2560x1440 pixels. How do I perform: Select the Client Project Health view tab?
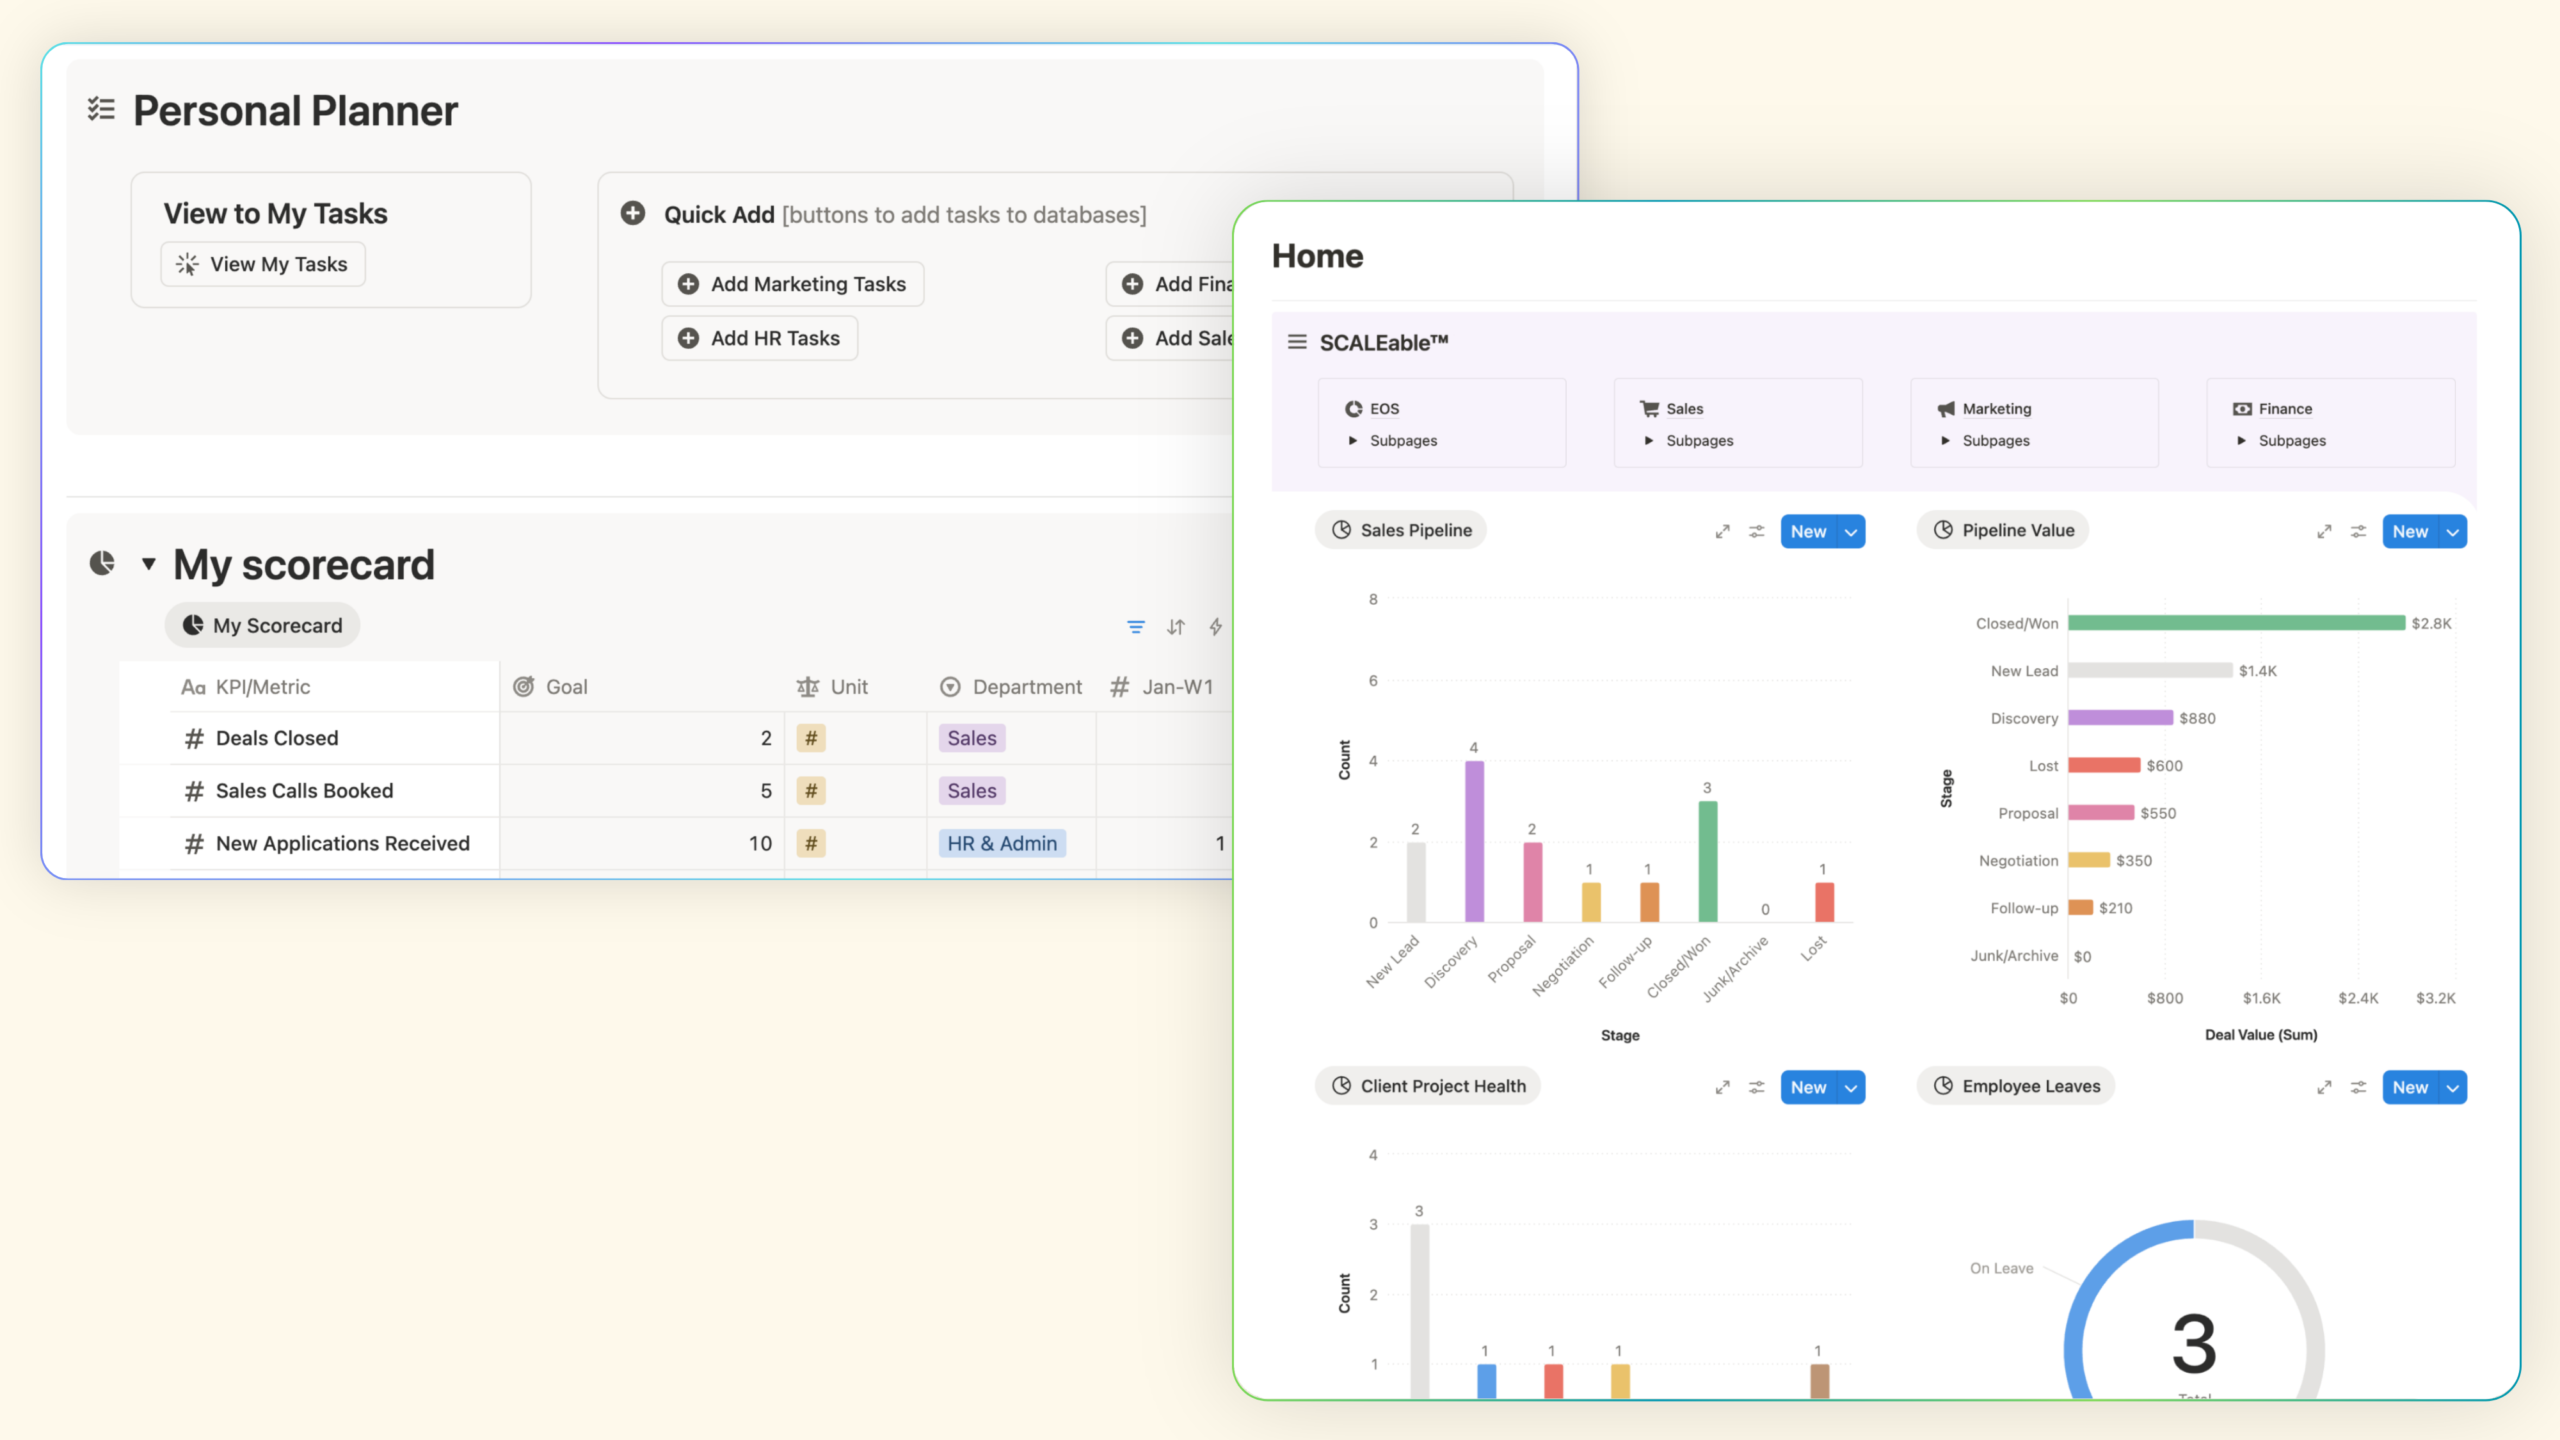click(x=1428, y=1086)
